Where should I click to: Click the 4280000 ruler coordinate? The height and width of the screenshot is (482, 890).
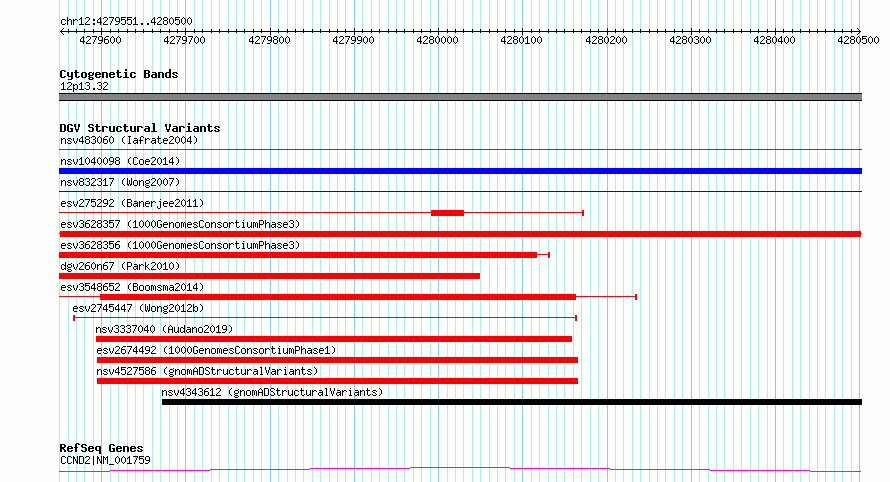[x=437, y=40]
